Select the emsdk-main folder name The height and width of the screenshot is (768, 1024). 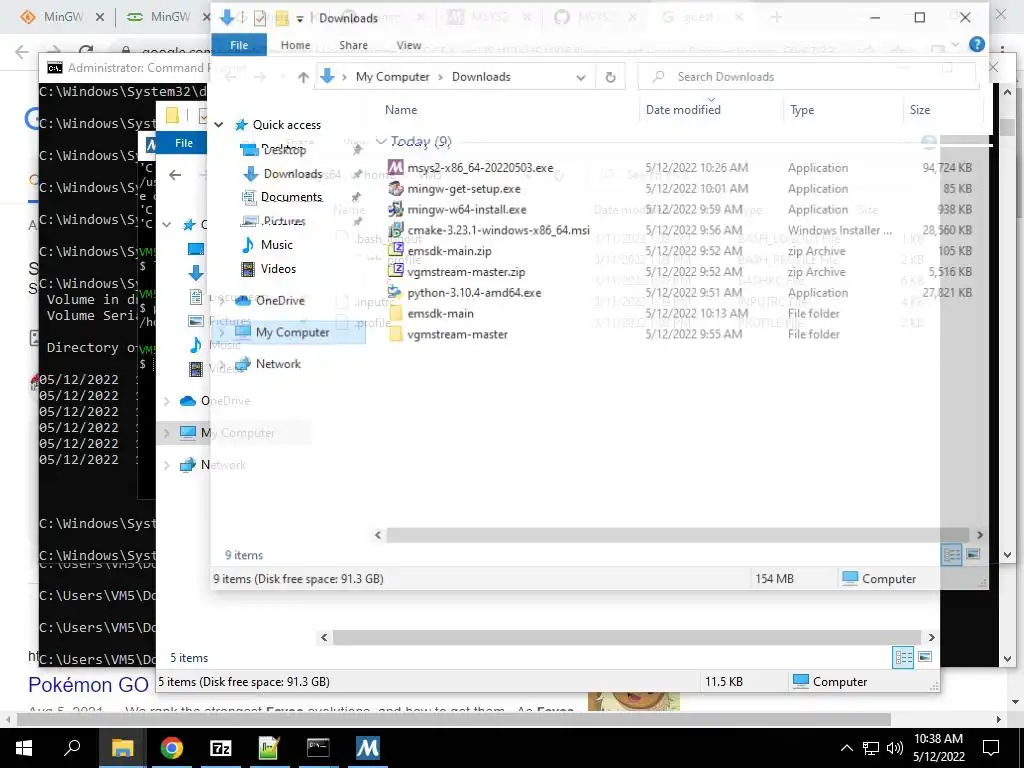pyautogui.click(x=441, y=313)
